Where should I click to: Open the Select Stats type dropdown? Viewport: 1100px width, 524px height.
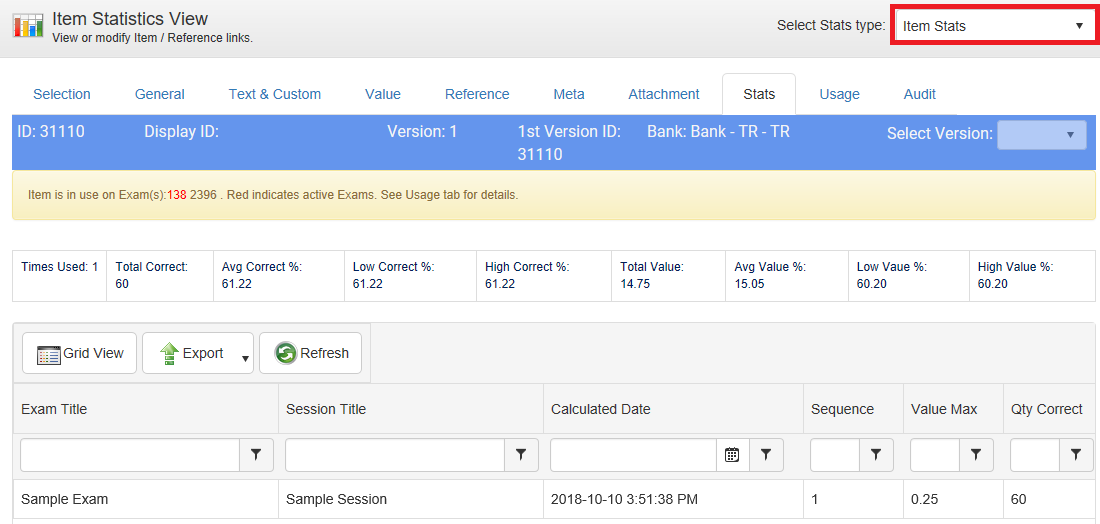[993, 26]
